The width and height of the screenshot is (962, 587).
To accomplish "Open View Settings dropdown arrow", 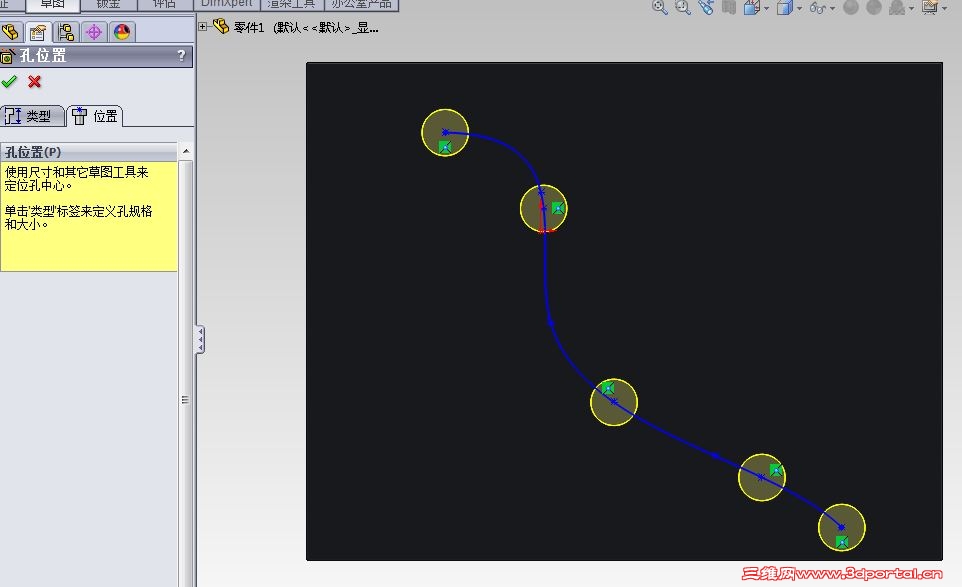I will click(912, 8).
